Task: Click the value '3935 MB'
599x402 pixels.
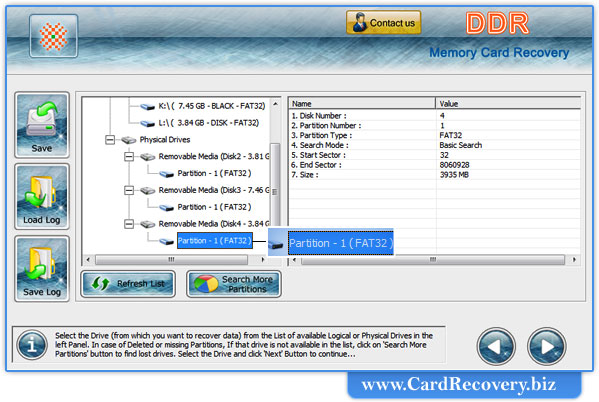Action: [454, 175]
